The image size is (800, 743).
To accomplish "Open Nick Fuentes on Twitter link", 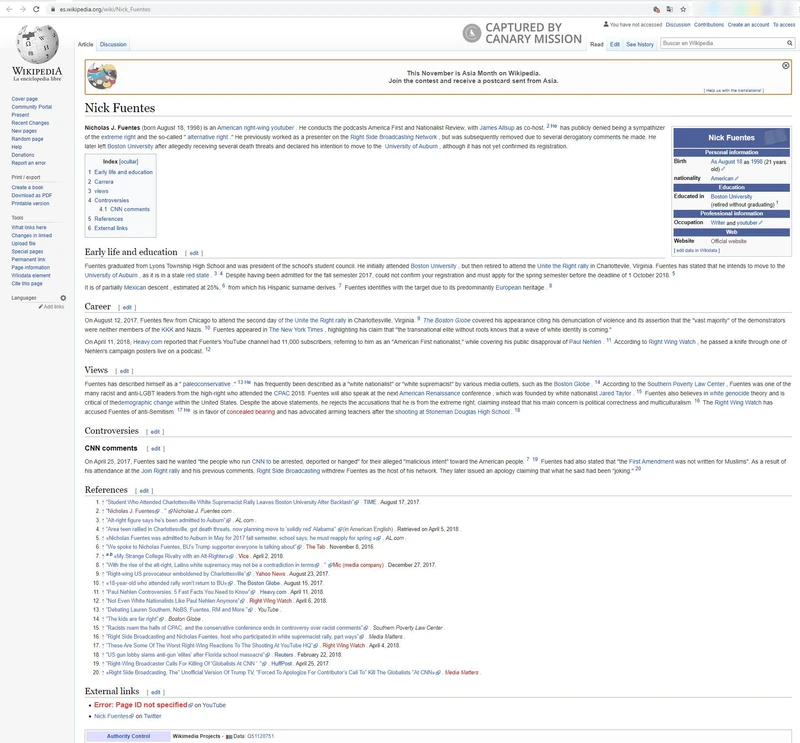I will (112, 716).
